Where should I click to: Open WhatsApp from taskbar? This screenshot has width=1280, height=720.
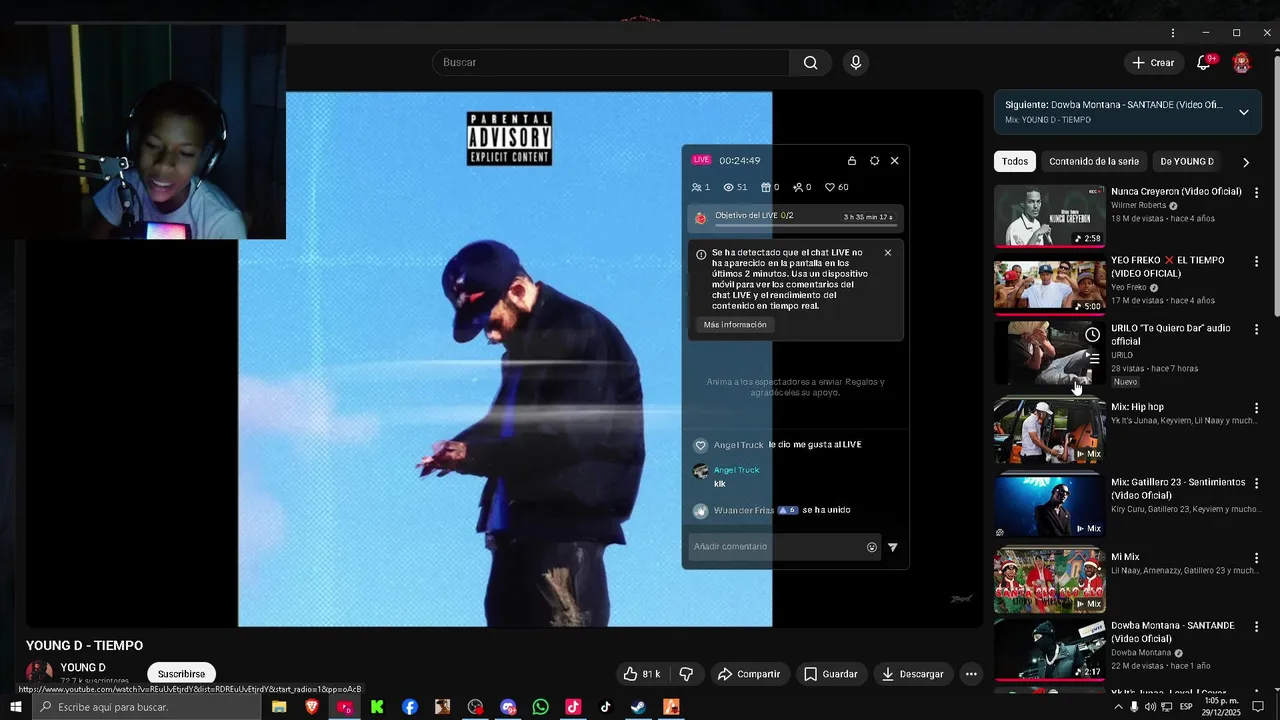(540, 707)
